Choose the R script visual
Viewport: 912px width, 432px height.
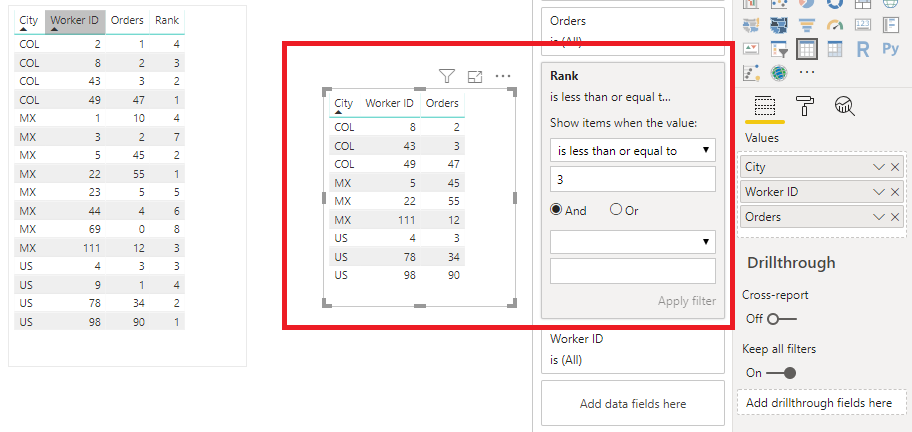[863, 49]
